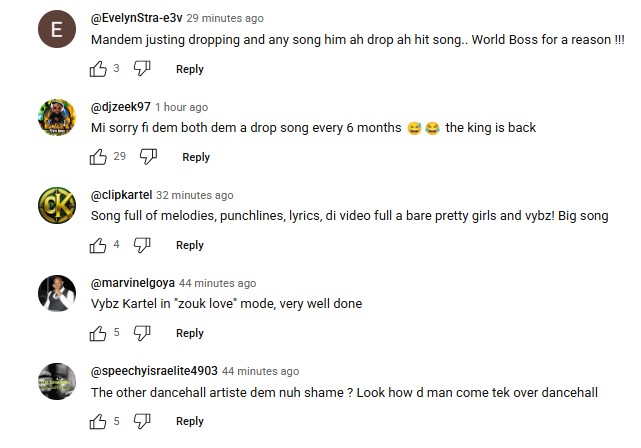Dislike the comment by @clipkartel
The height and width of the screenshot is (448, 641).
(x=142, y=245)
